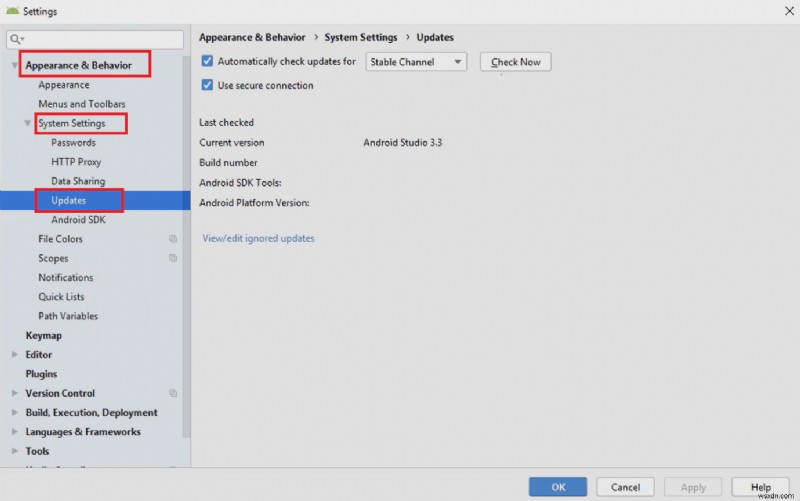Click the Last checked label
The image size is (800, 501).
227,122
